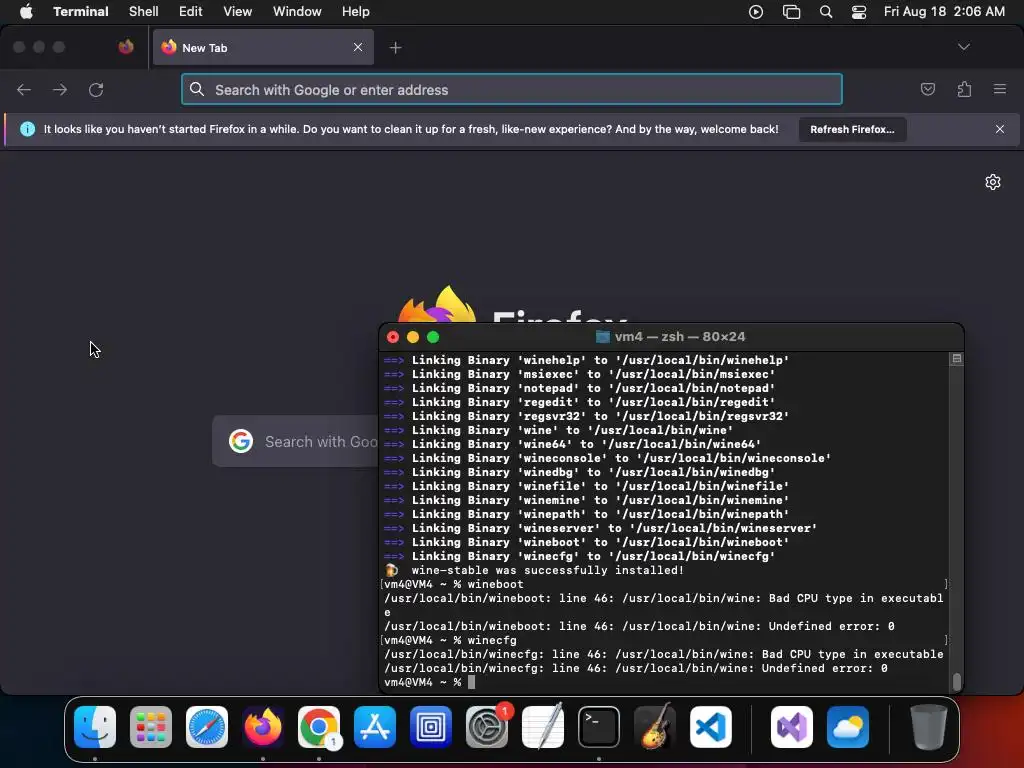Screen dimensions: 1024x768
Task: Open the blue square-frame app in the Dock
Action: pos(431,726)
